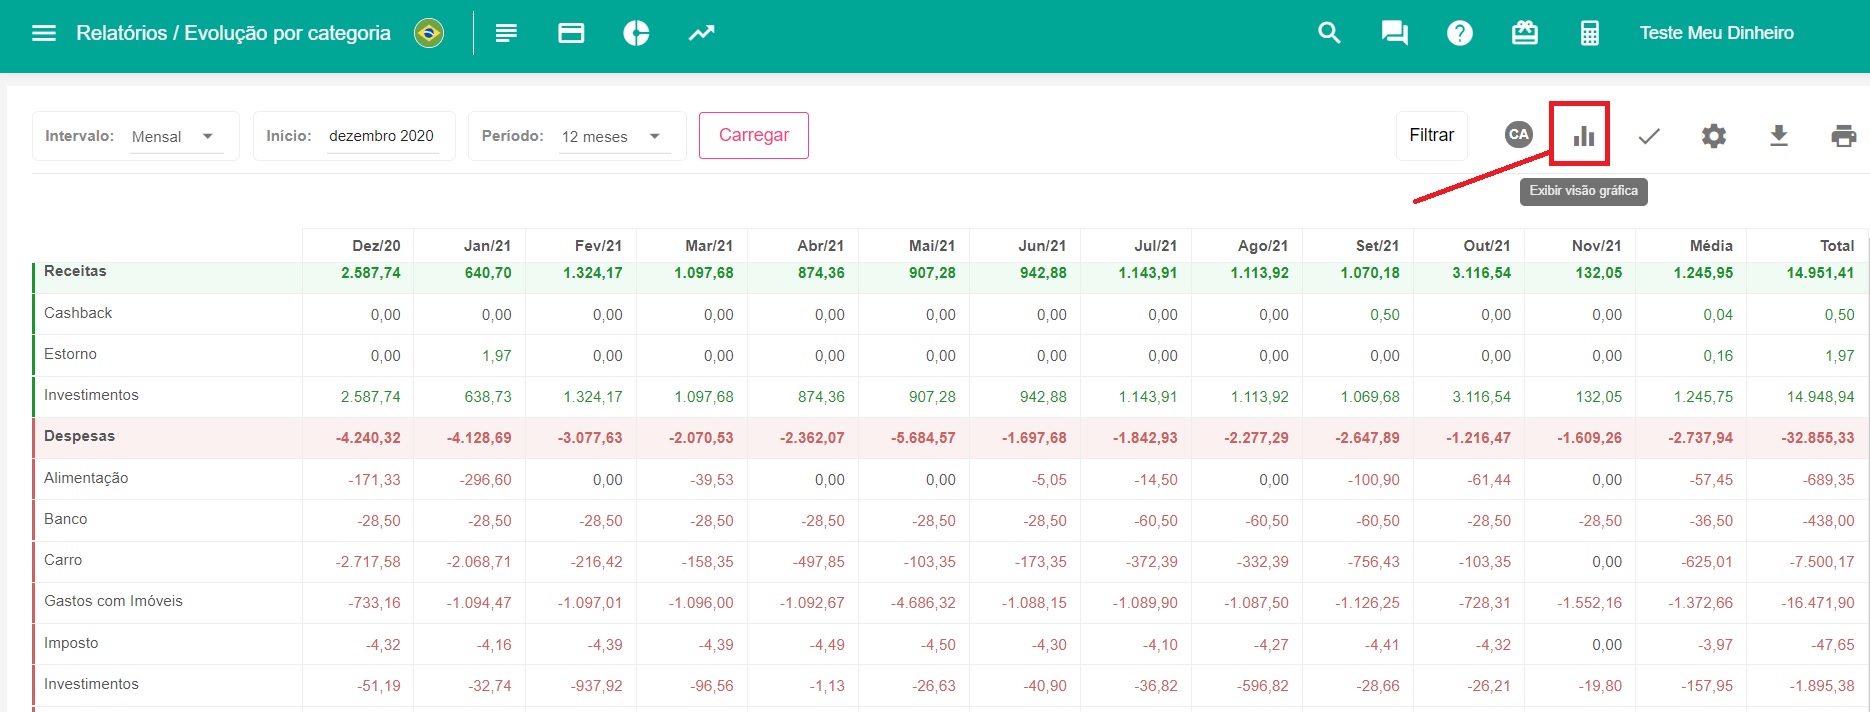
Task: Click the Filtrar button
Action: [1431, 135]
